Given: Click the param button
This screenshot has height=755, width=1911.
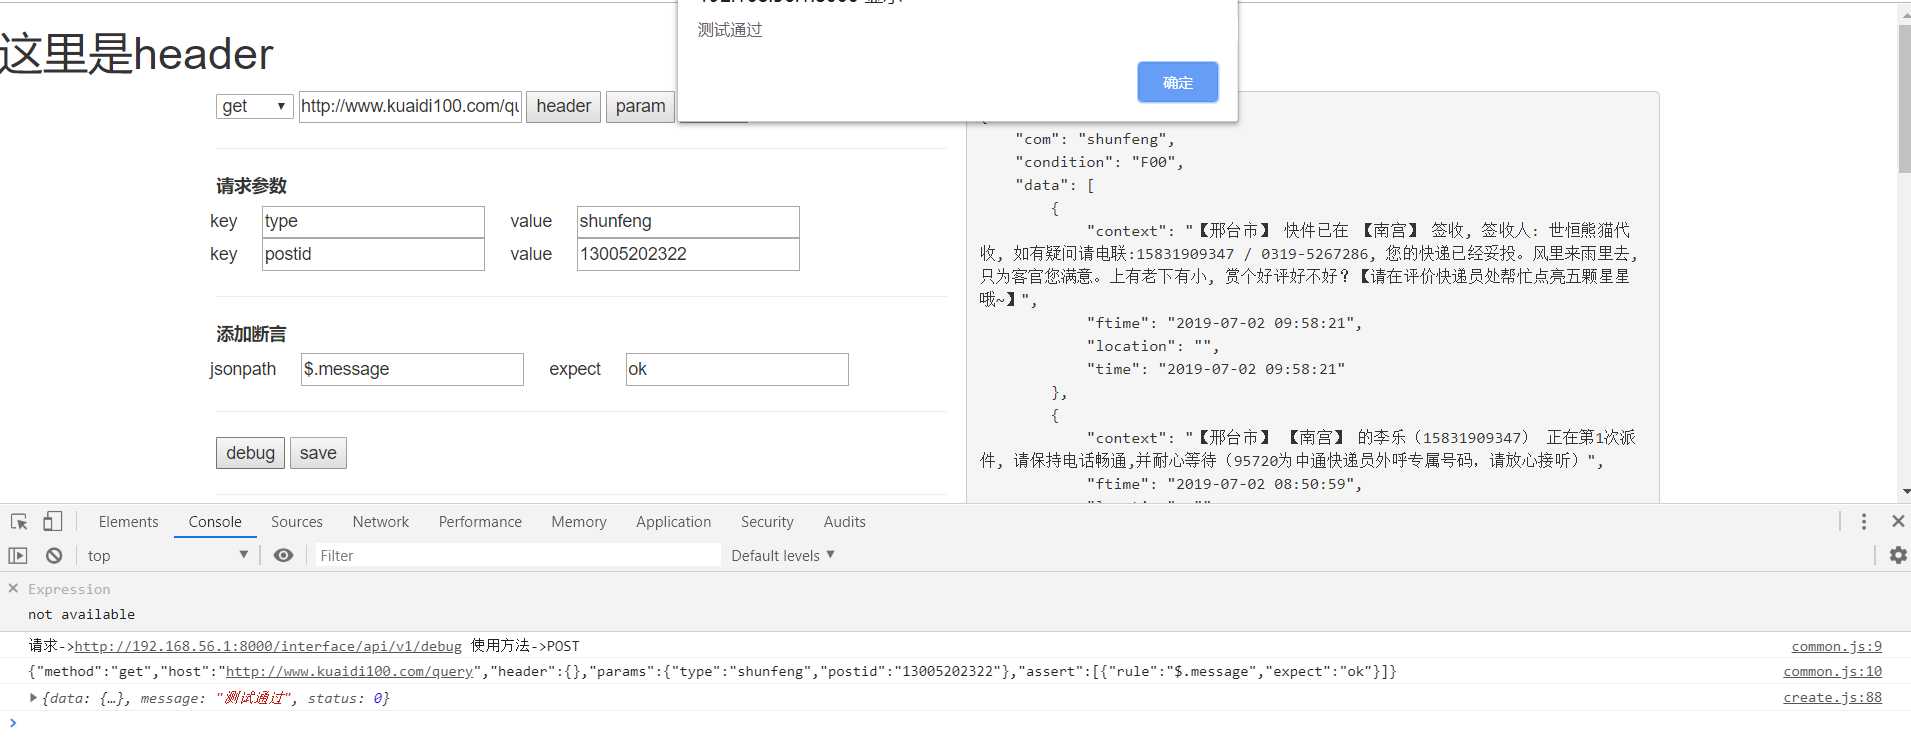Looking at the screenshot, I should [x=640, y=106].
